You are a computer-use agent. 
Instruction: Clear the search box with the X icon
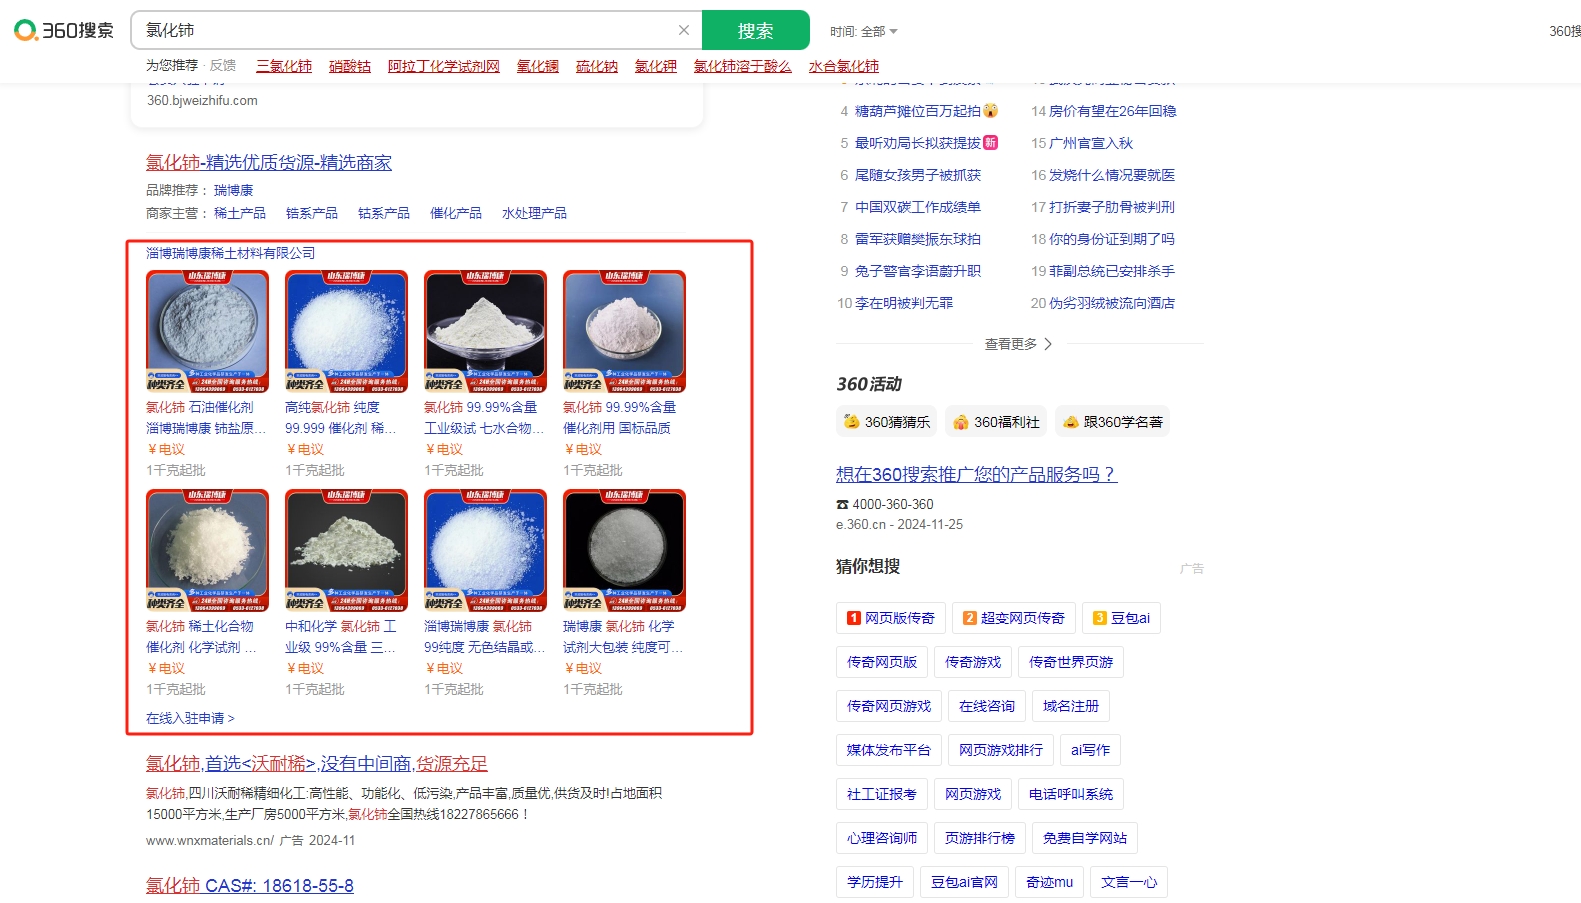[x=684, y=30]
